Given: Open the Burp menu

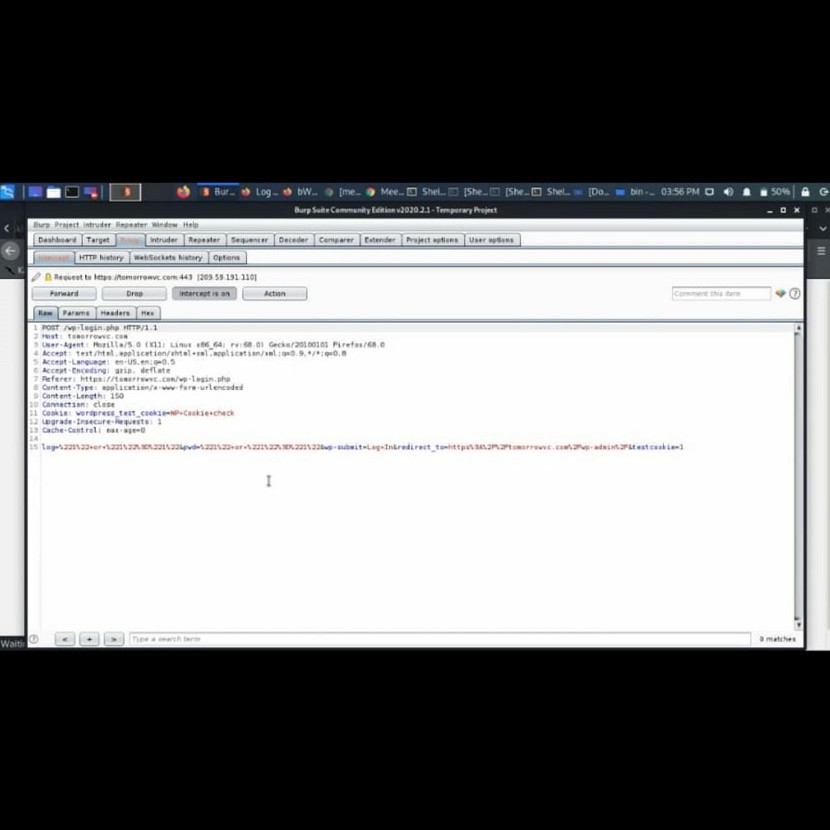Looking at the screenshot, I should 41,224.
